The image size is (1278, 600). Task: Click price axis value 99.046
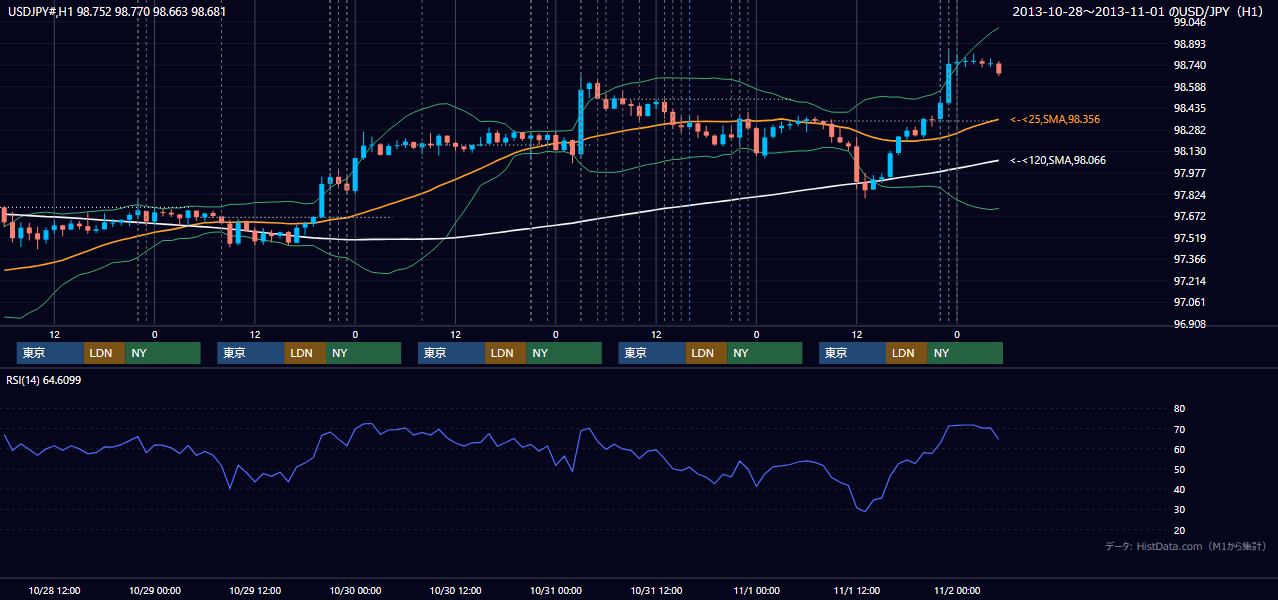click(1192, 22)
